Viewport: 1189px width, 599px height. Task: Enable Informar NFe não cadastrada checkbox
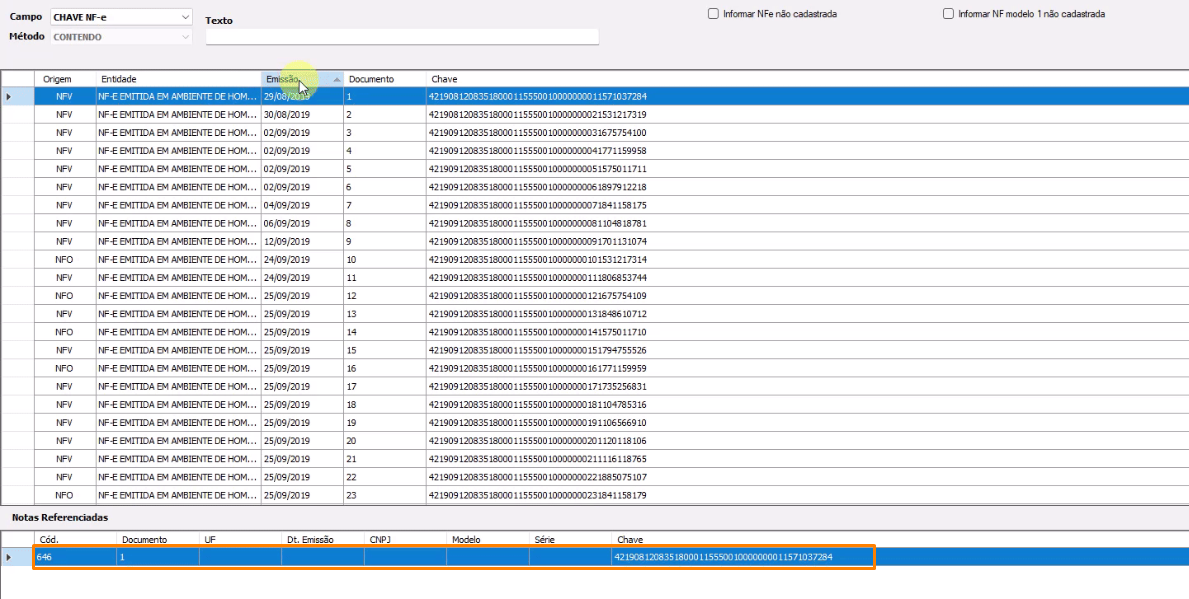(713, 15)
